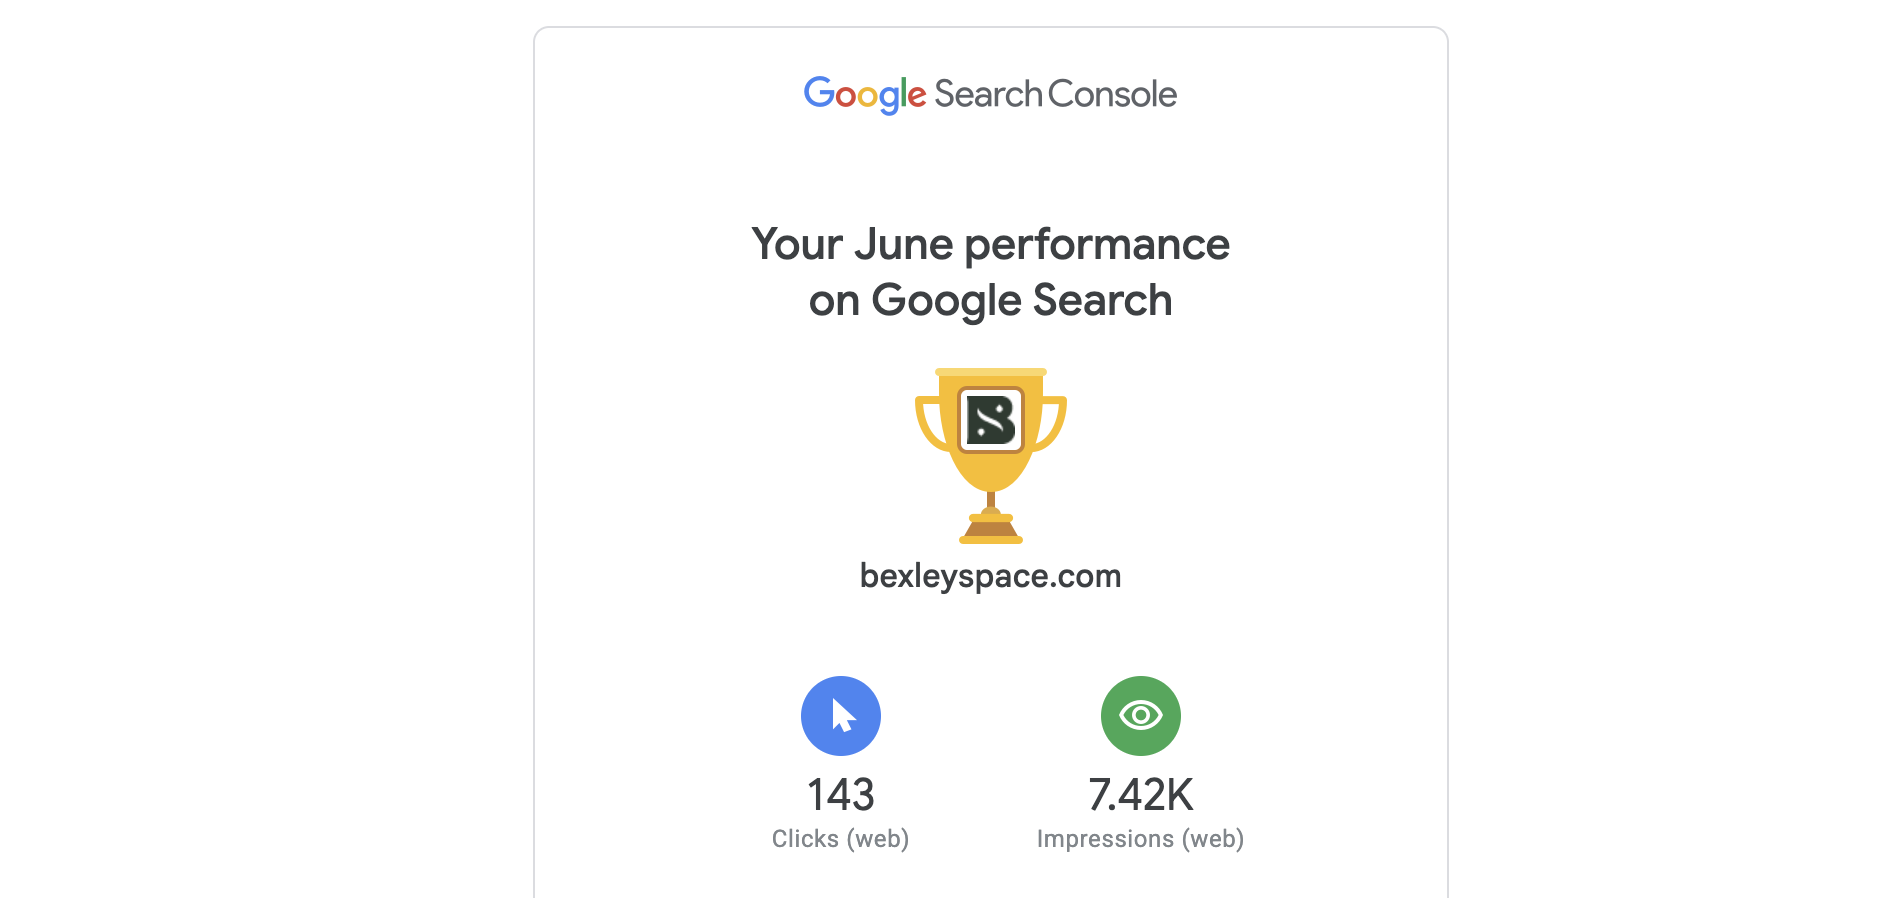1880x898 pixels.
Task: Click the trophy's right handle
Action: point(1053,424)
